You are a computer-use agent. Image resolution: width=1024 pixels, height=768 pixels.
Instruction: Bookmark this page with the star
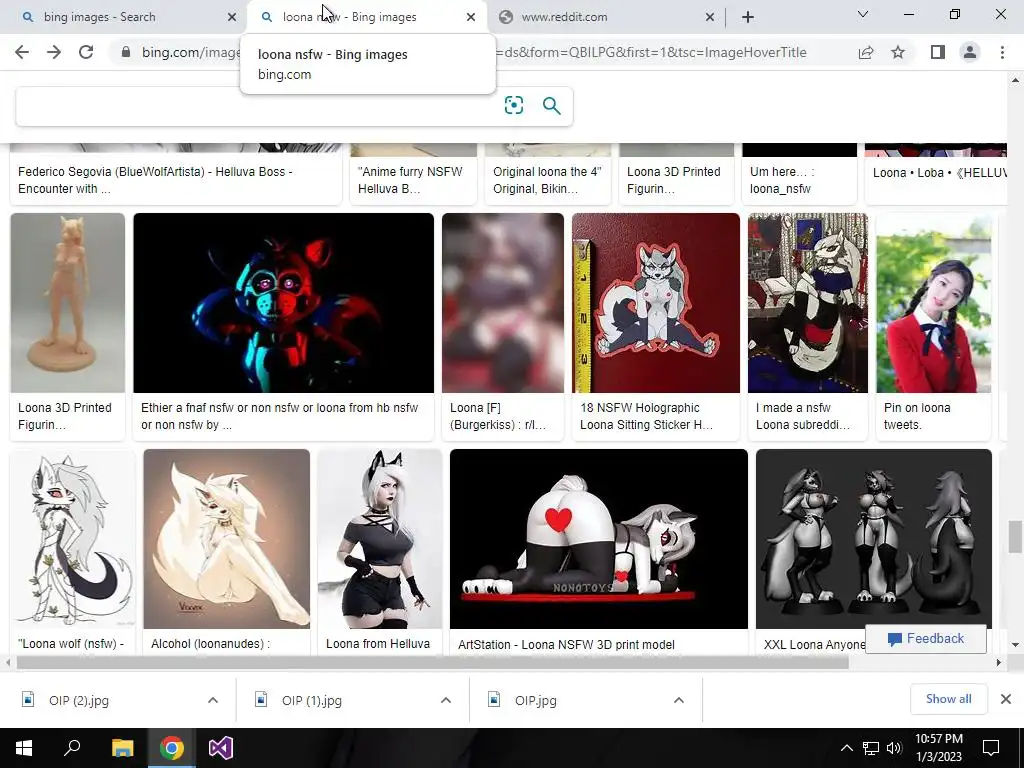pyautogui.click(x=898, y=52)
